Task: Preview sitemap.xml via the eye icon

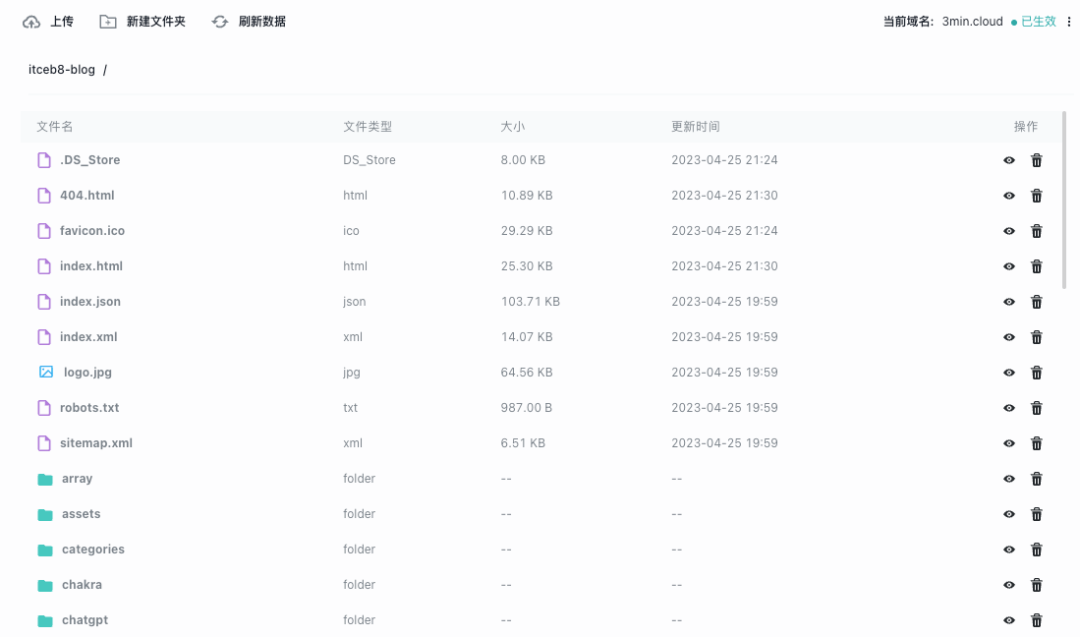Action: coord(1008,442)
